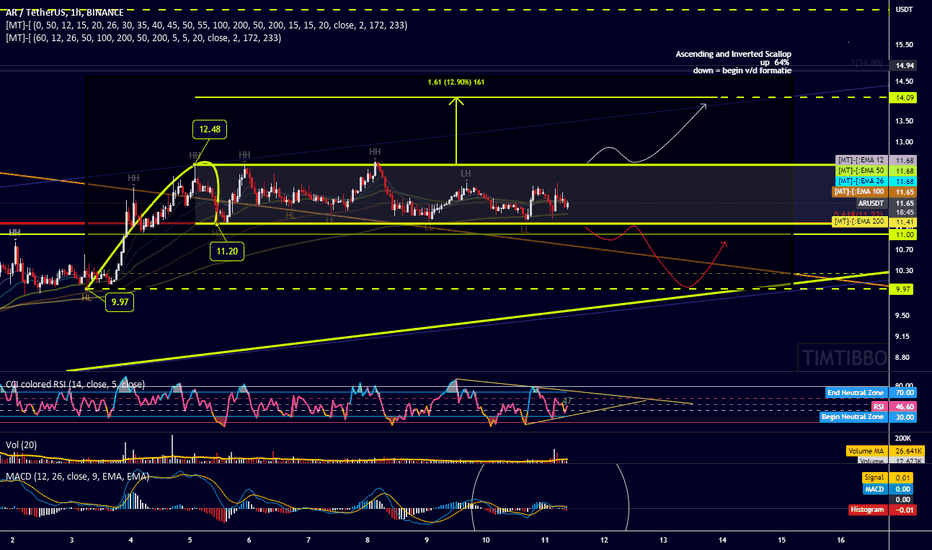Click date 14 on the time axis
Screen dimensions: 932x550
coord(723,540)
